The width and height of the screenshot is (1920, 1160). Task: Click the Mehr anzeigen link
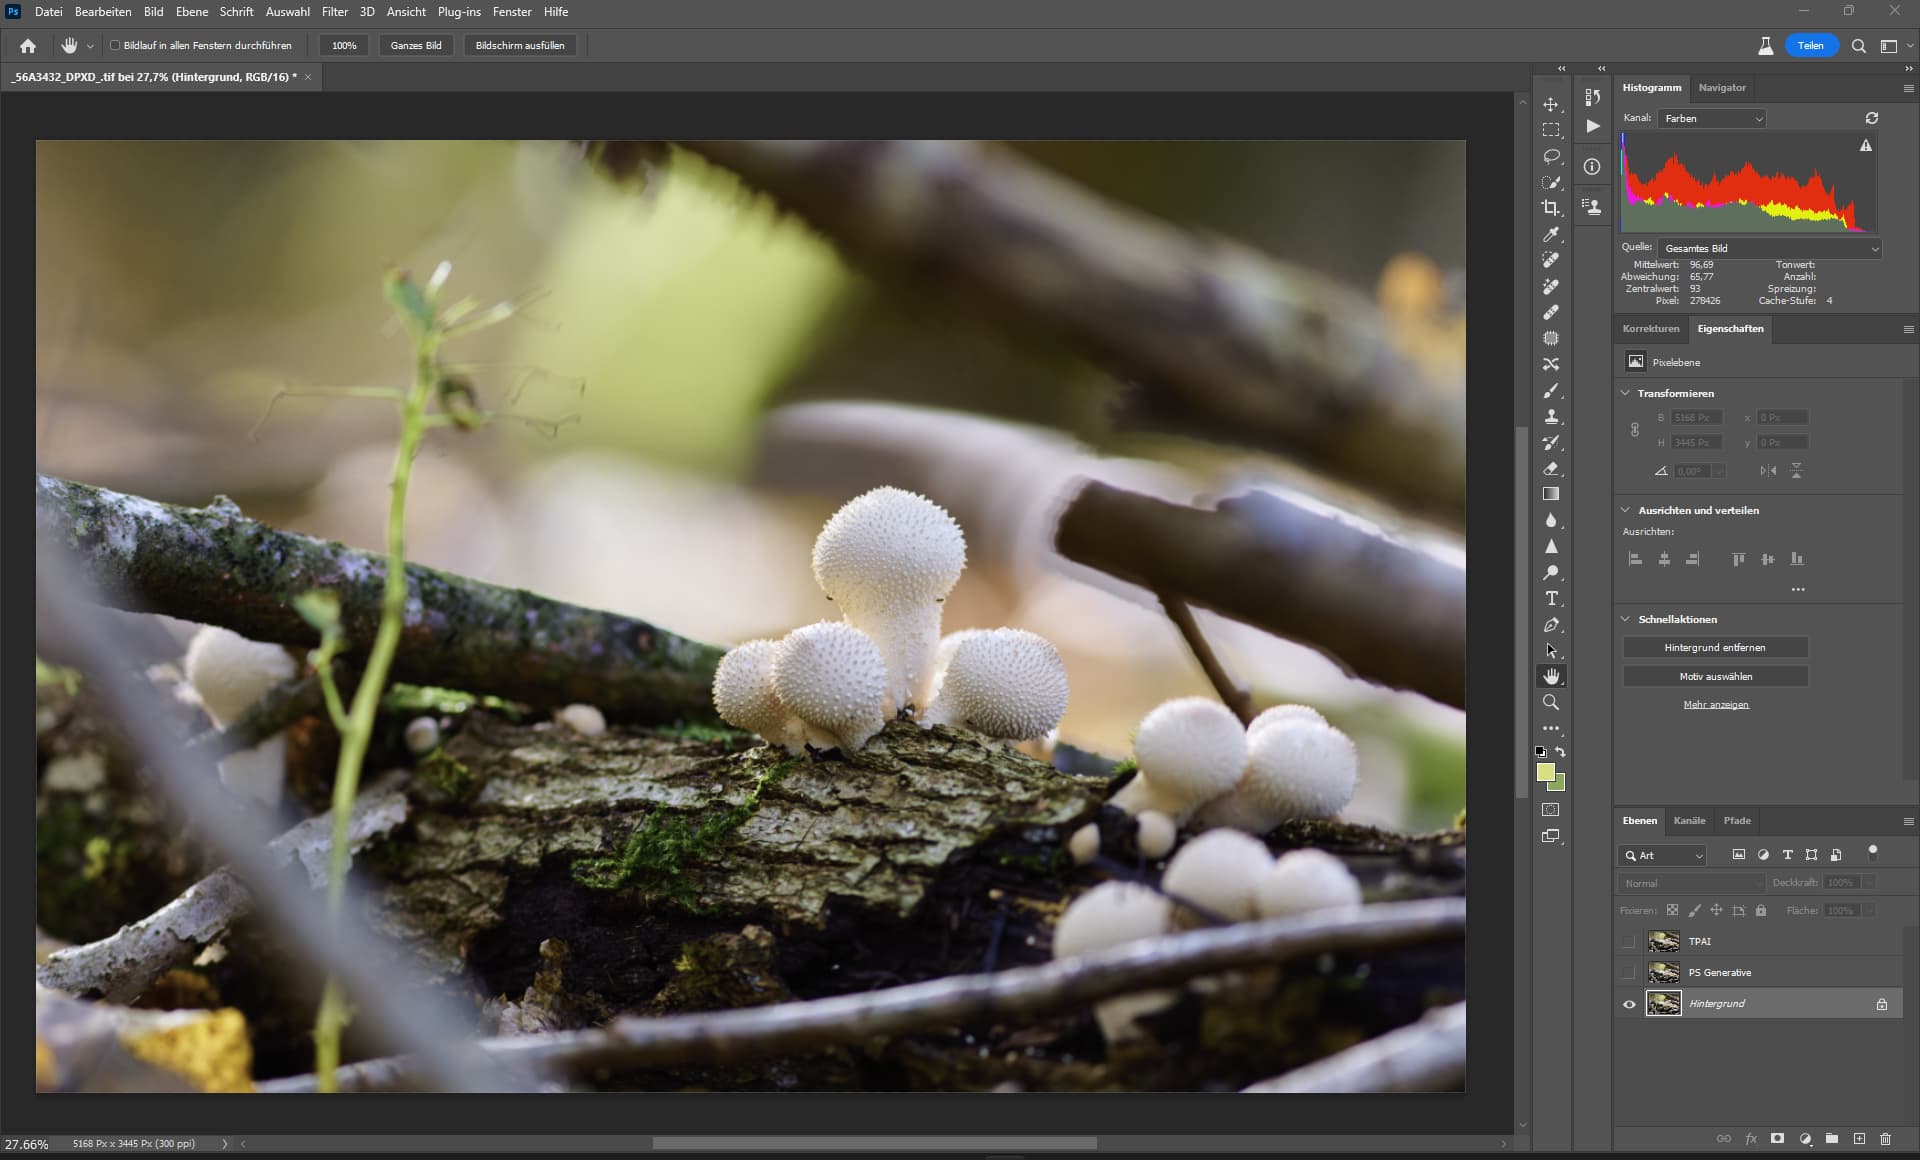pyautogui.click(x=1715, y=705)
